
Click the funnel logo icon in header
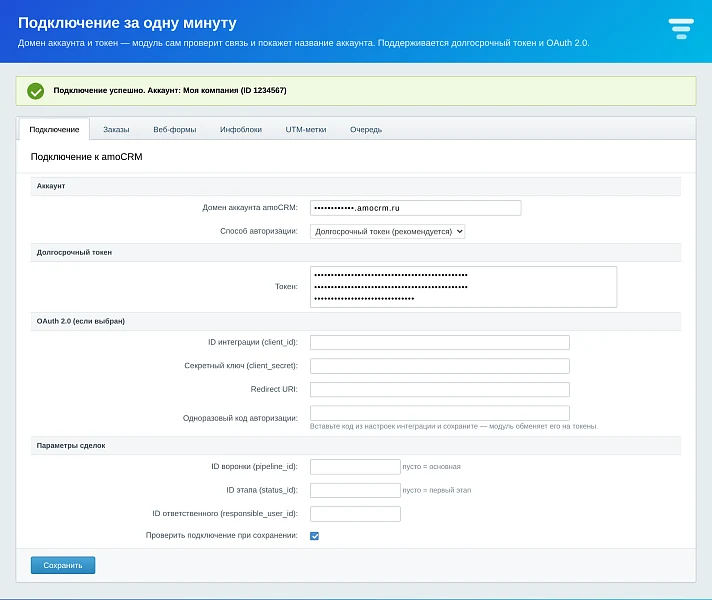(681, 29)
